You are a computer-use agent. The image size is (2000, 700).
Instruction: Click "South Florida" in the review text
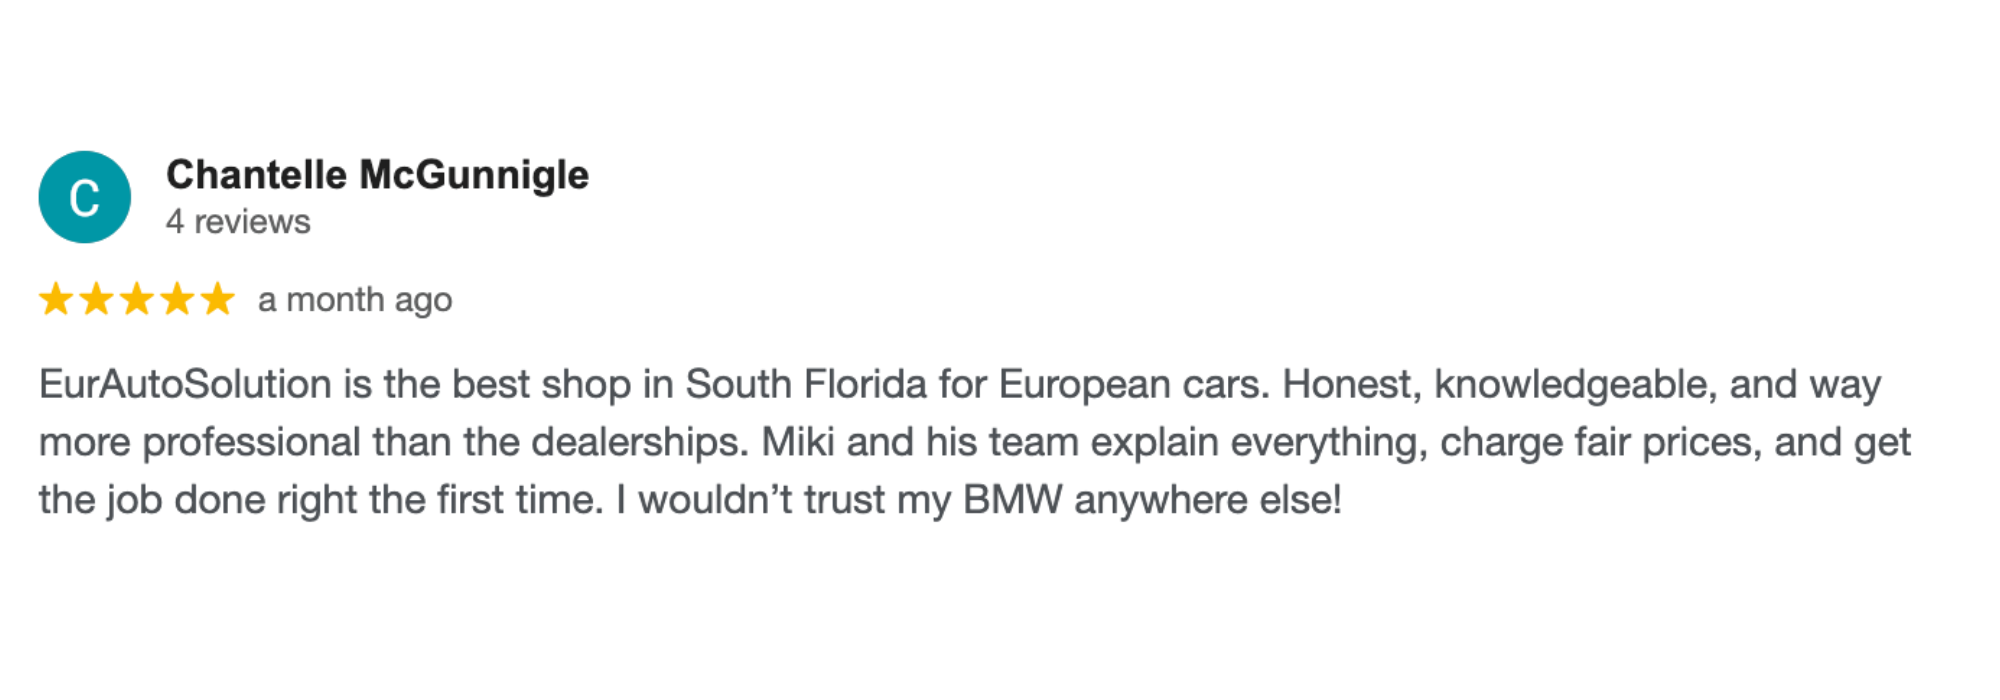pos(806,385)
